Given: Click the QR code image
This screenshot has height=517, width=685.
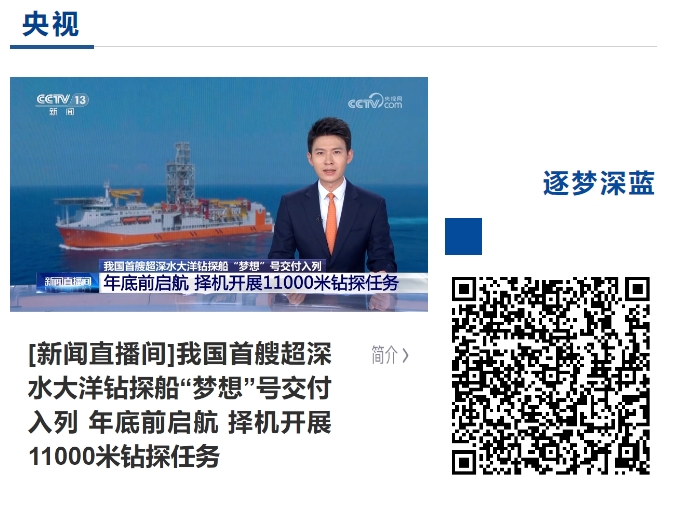Looking at the screenshot, I should pos(550,376).
